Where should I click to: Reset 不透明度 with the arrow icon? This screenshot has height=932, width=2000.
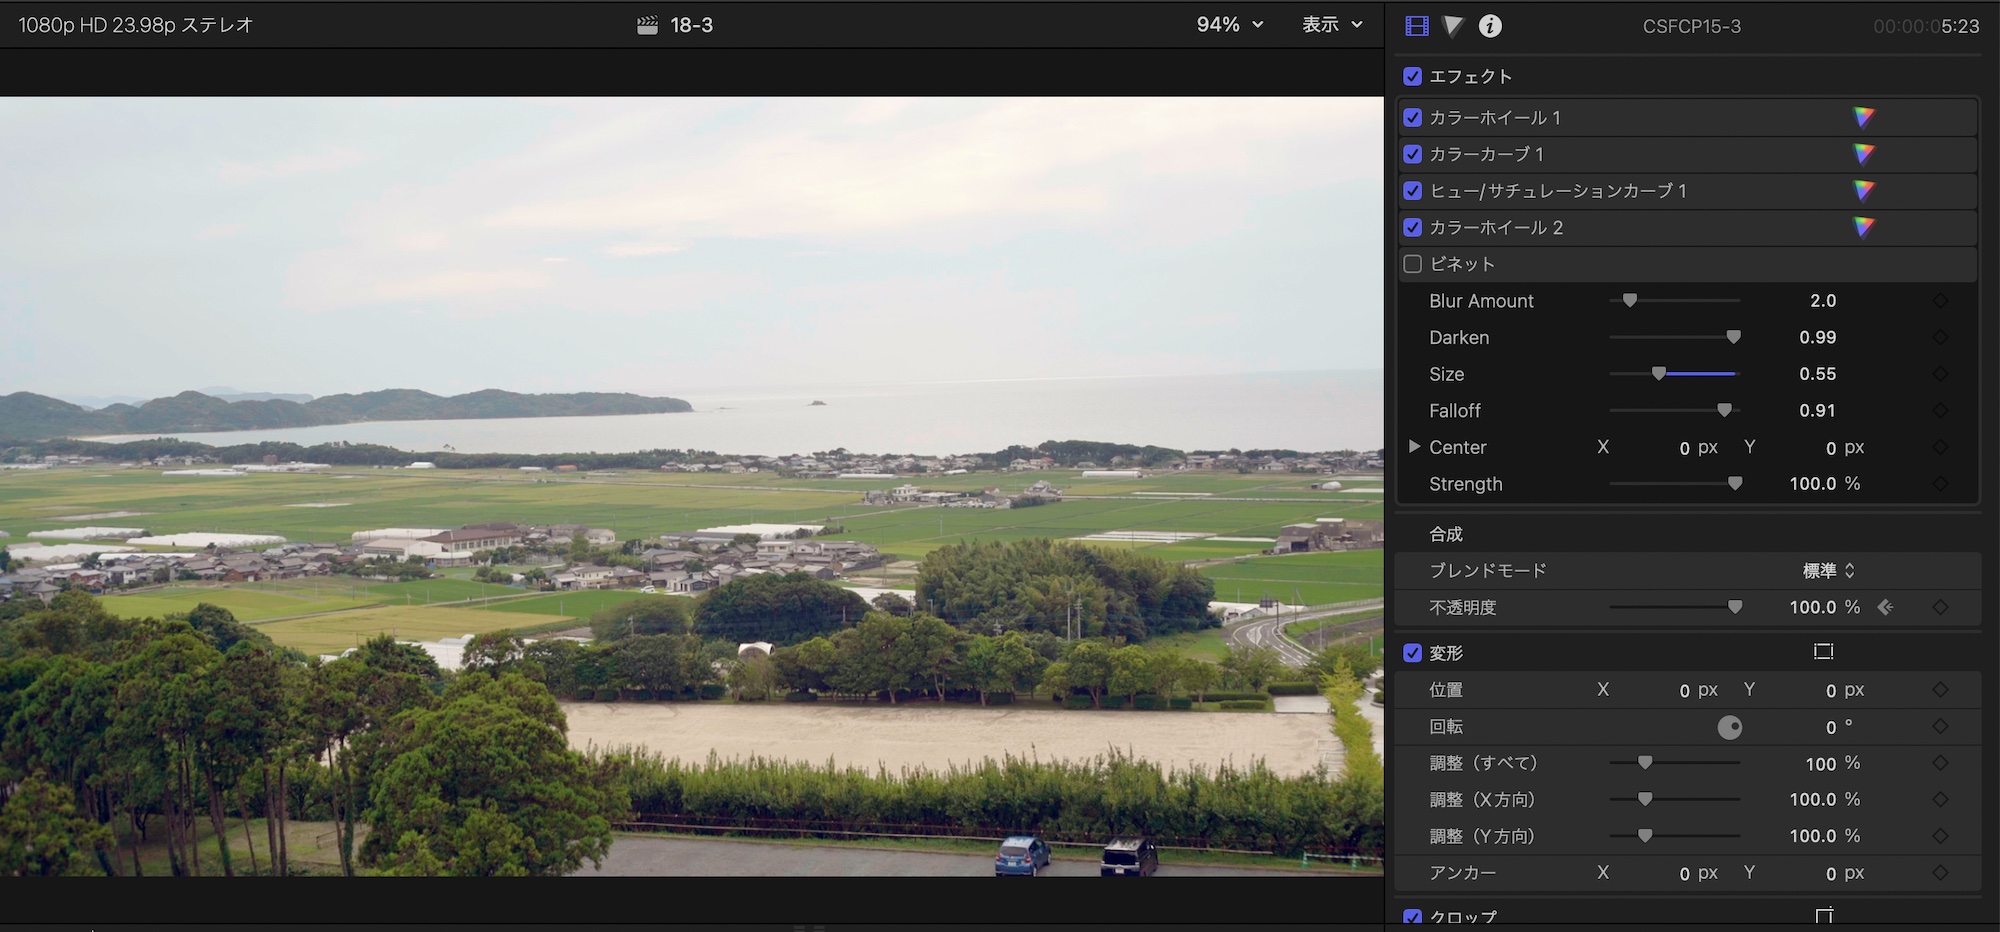pyautogui.click(x=1886, y=607)
